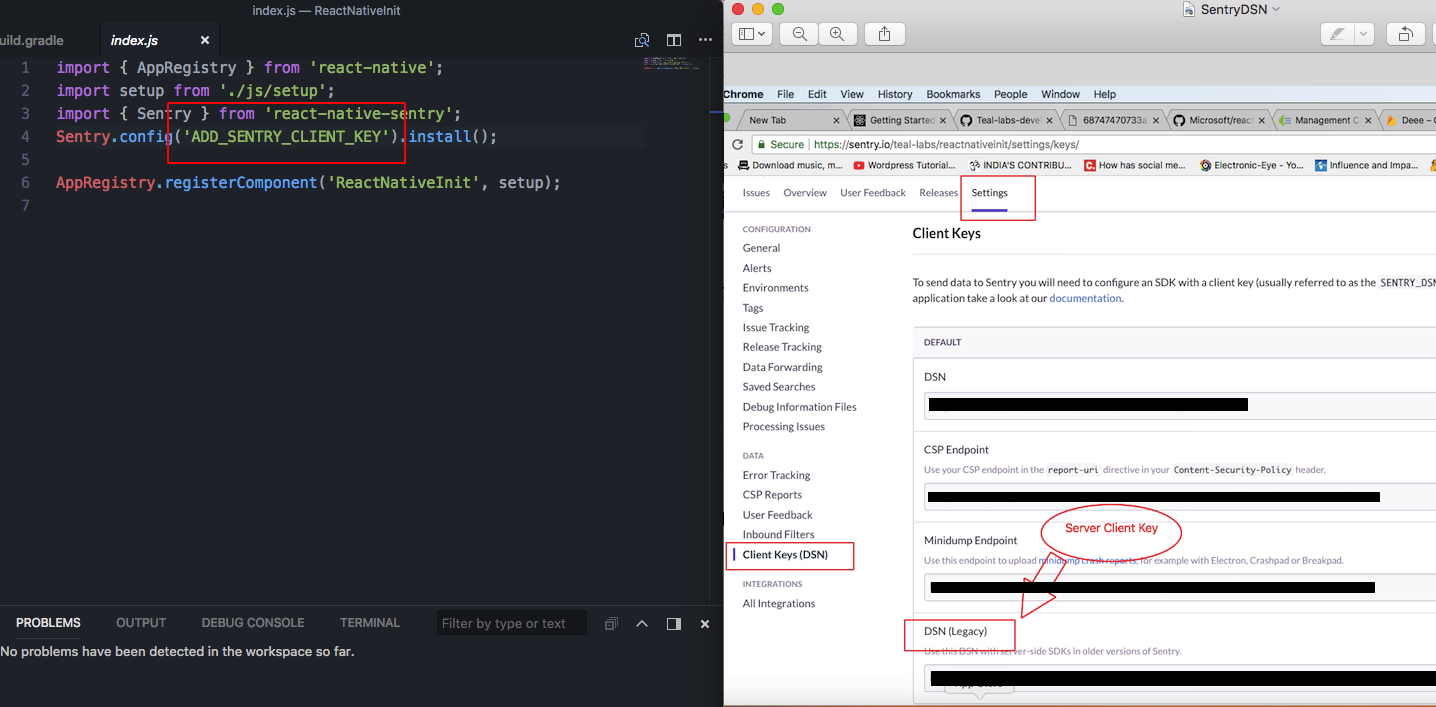Open Environments settings in sidebar
Screen dimensions: 1436x707
[x=775, y=287]
